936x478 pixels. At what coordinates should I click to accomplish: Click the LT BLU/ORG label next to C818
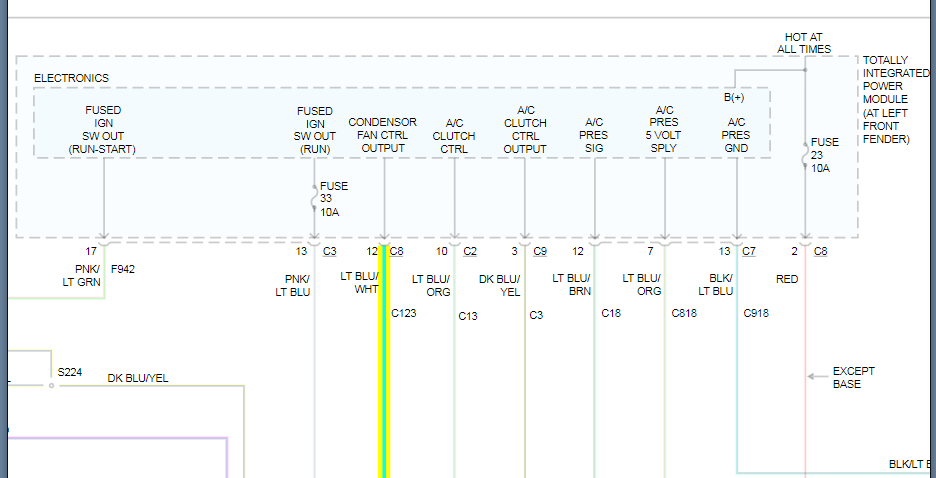tap(642, 285)
